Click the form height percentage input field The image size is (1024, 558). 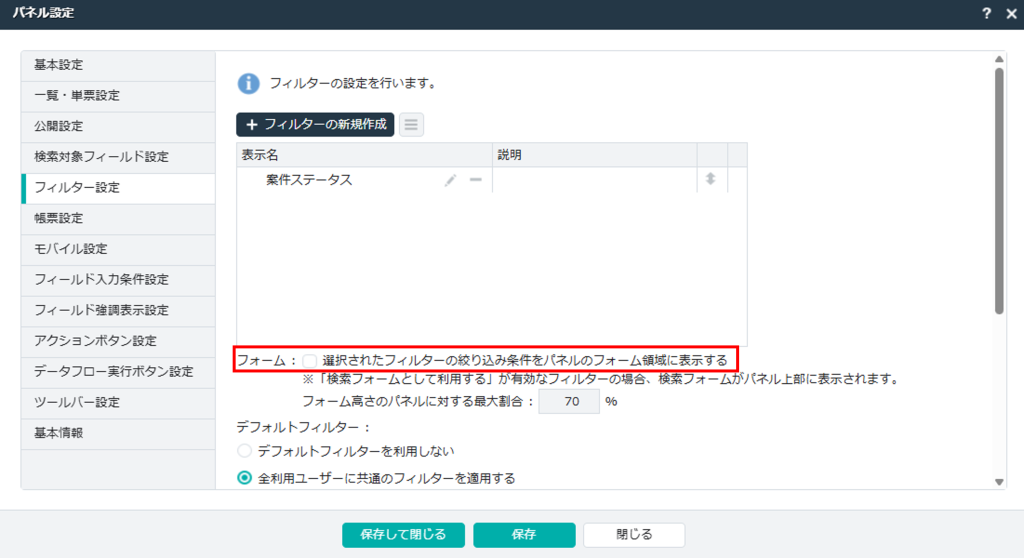[569, 402]
